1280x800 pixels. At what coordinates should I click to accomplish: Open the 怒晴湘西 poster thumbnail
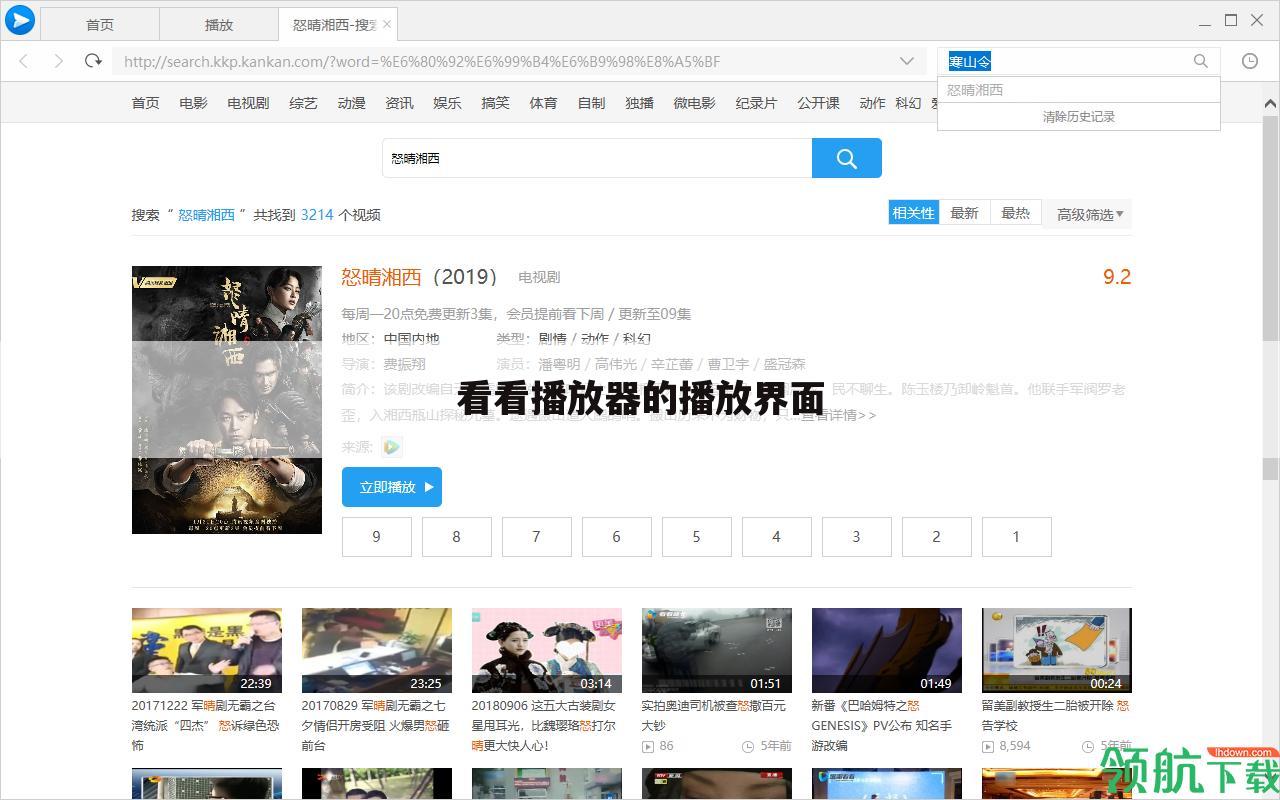(227, 399)
